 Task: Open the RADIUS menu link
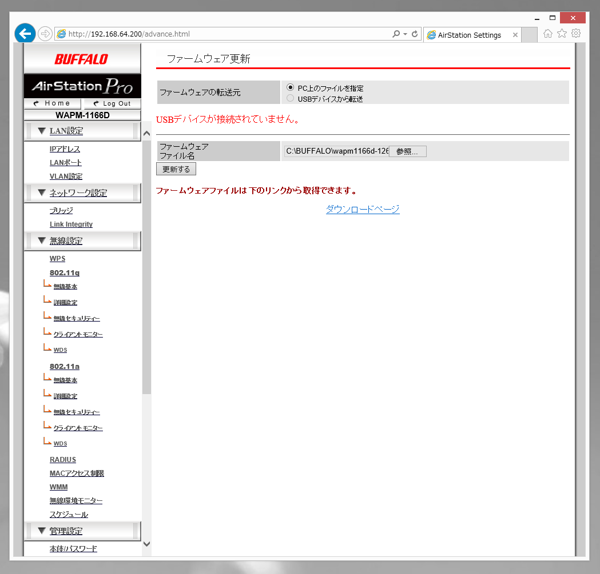[x=63, y=460]
